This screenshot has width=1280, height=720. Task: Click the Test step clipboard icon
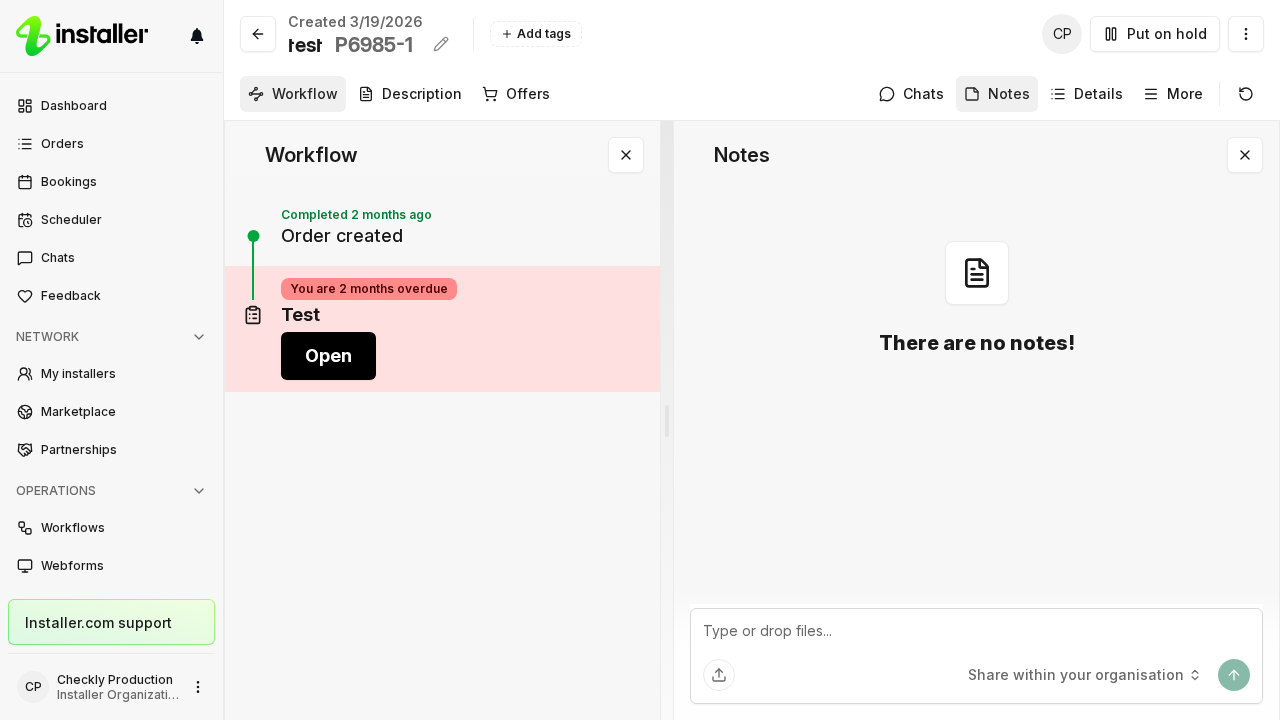(x=253, y=315)
